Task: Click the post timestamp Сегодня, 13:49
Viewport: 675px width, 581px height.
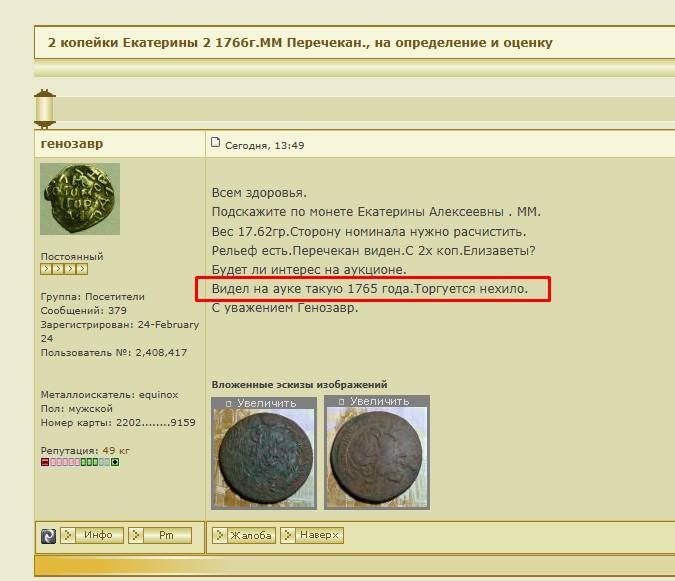Action: pyautogui.click(x=265, y=145)
